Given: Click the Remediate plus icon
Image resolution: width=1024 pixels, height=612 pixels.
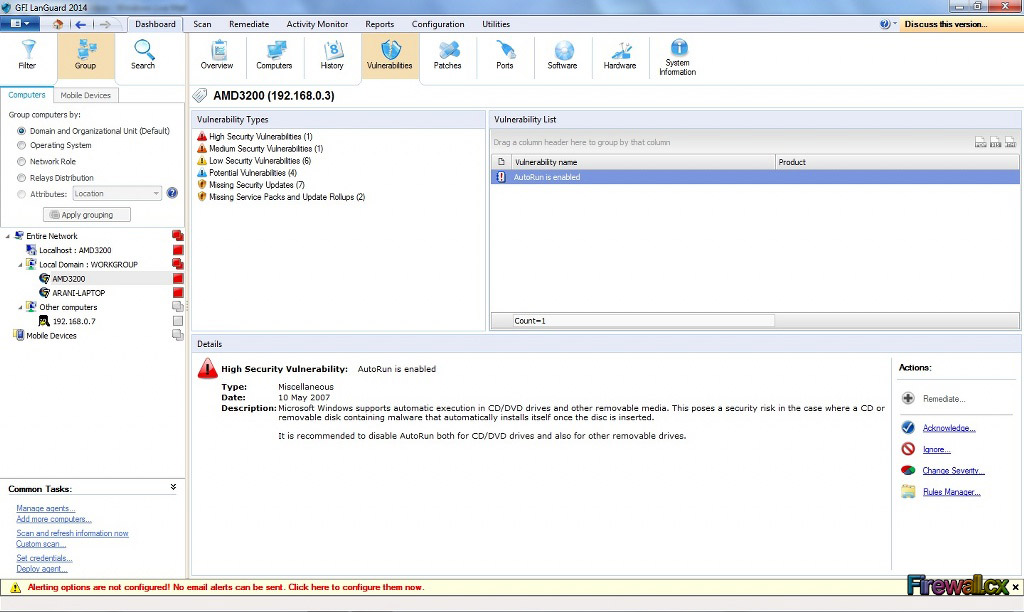Looking at the screenshot, I should [908, 398].
